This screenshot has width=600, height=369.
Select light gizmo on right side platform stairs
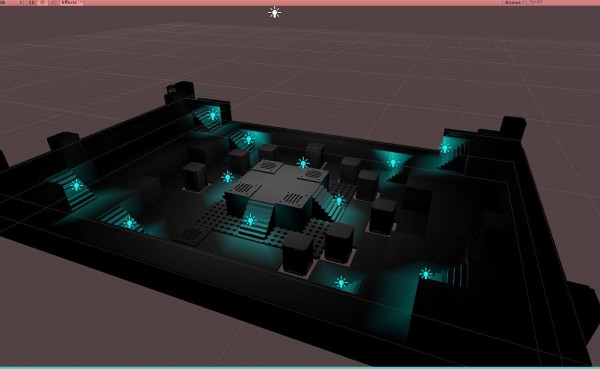pos(339,200)
